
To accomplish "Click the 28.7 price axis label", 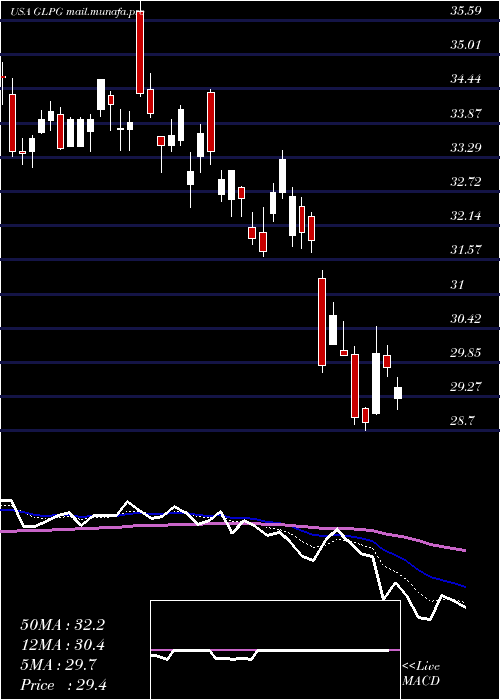I will point(462,421).
